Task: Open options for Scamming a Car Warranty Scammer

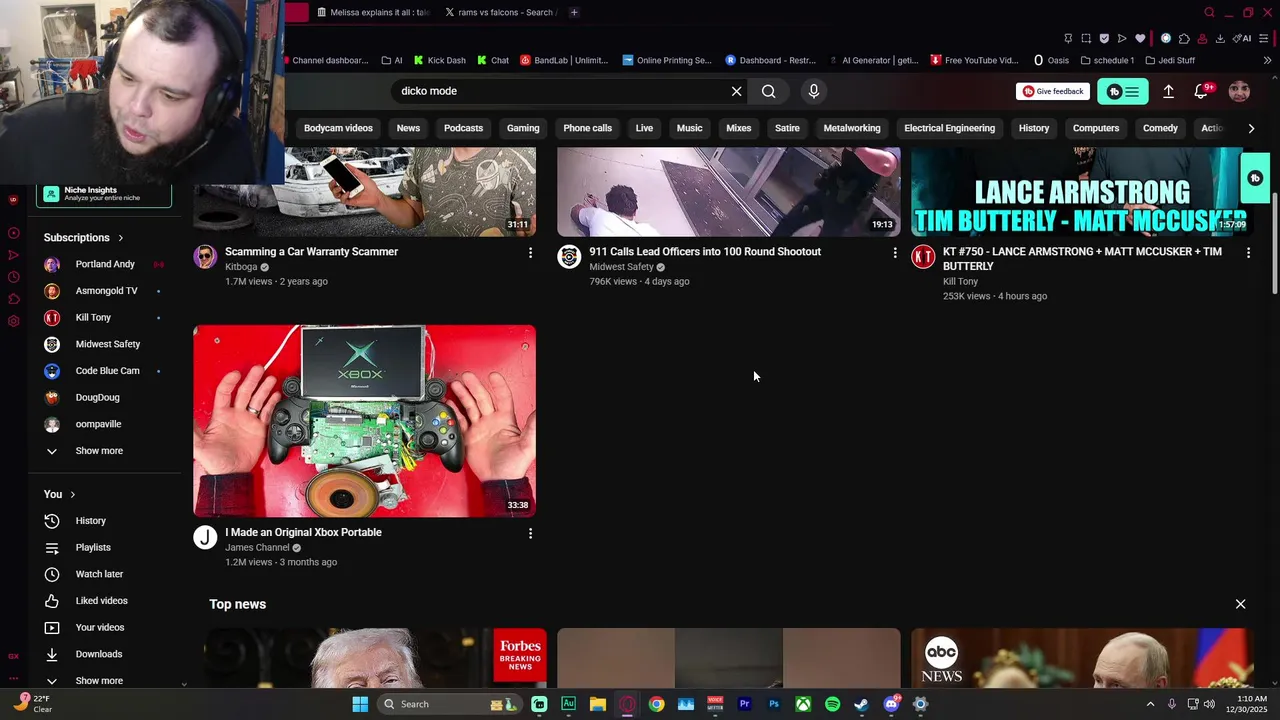Action: coord(530,253)
